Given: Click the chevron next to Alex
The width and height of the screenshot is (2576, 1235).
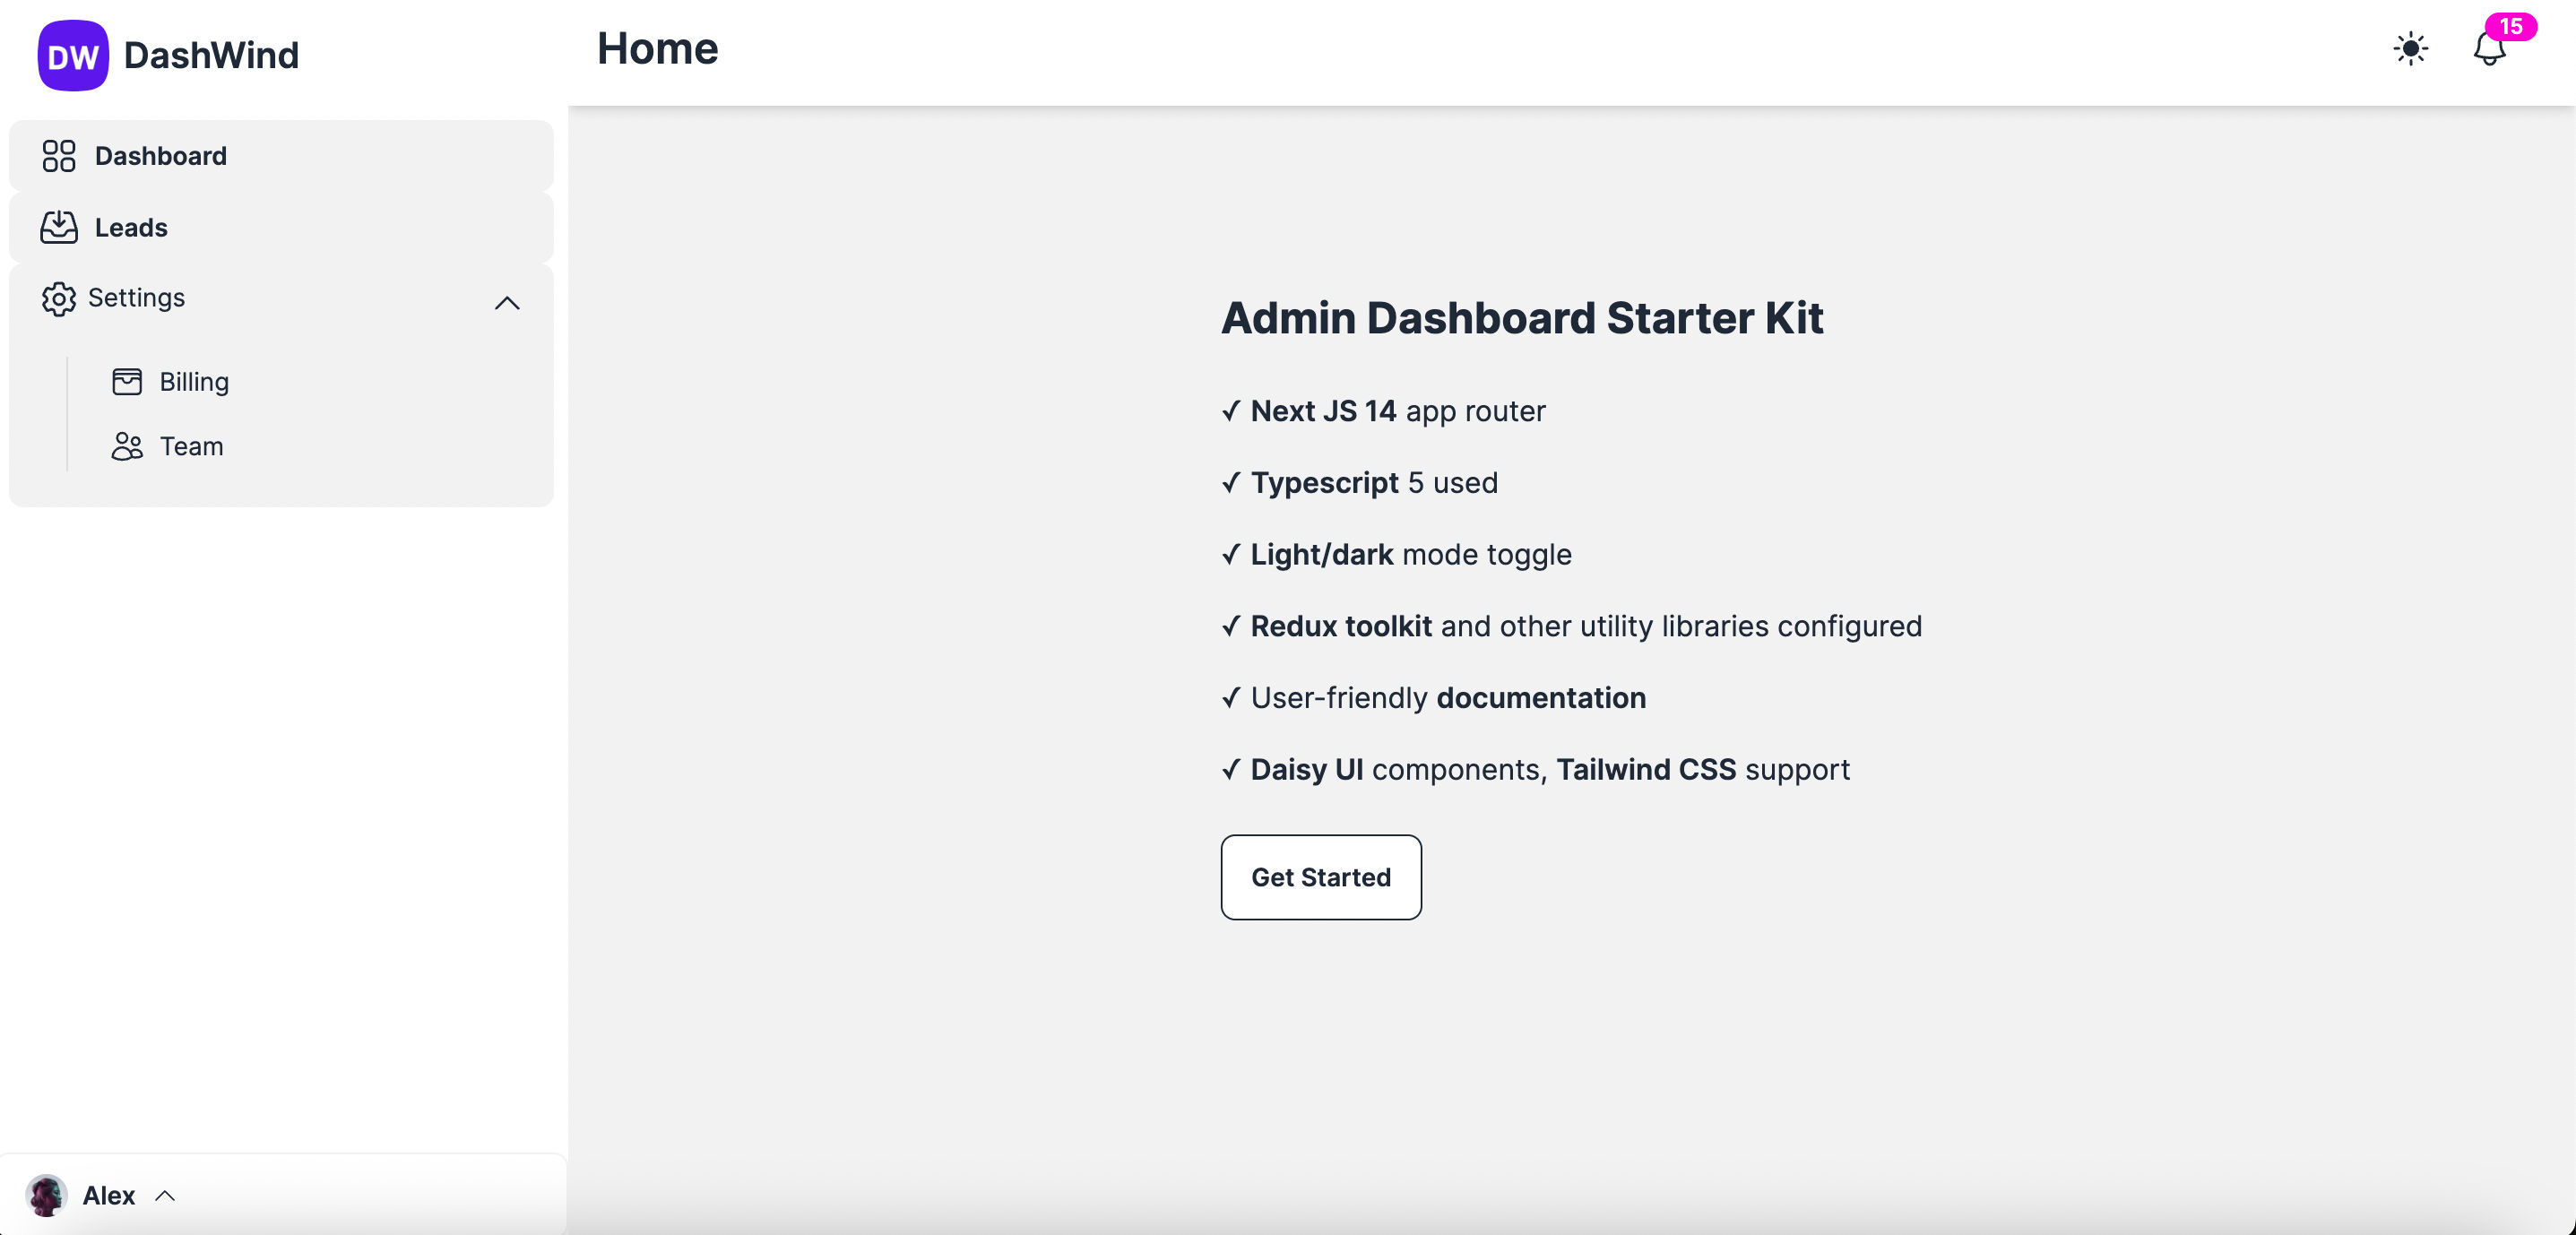Looking at the screenshot, I should pyautogui.click(x=166, y=1194).
